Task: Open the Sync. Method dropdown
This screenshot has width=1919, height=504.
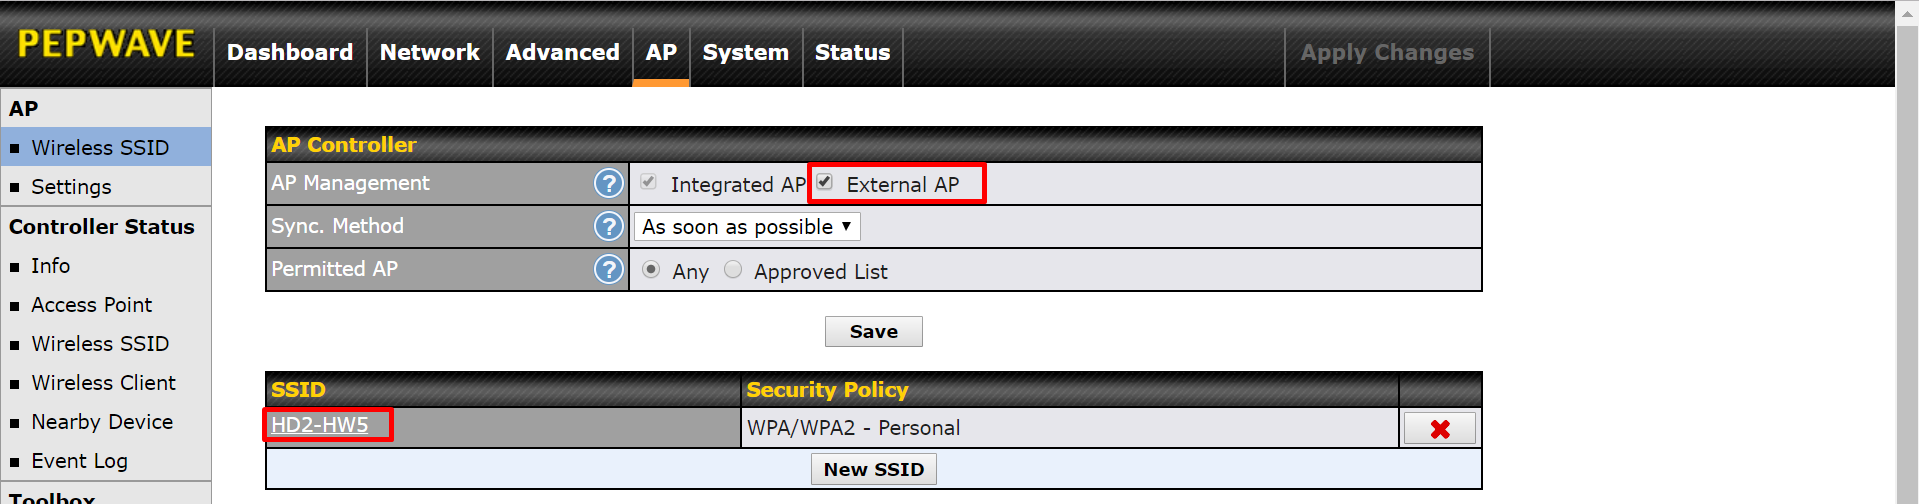Action: tap(746, 227)
